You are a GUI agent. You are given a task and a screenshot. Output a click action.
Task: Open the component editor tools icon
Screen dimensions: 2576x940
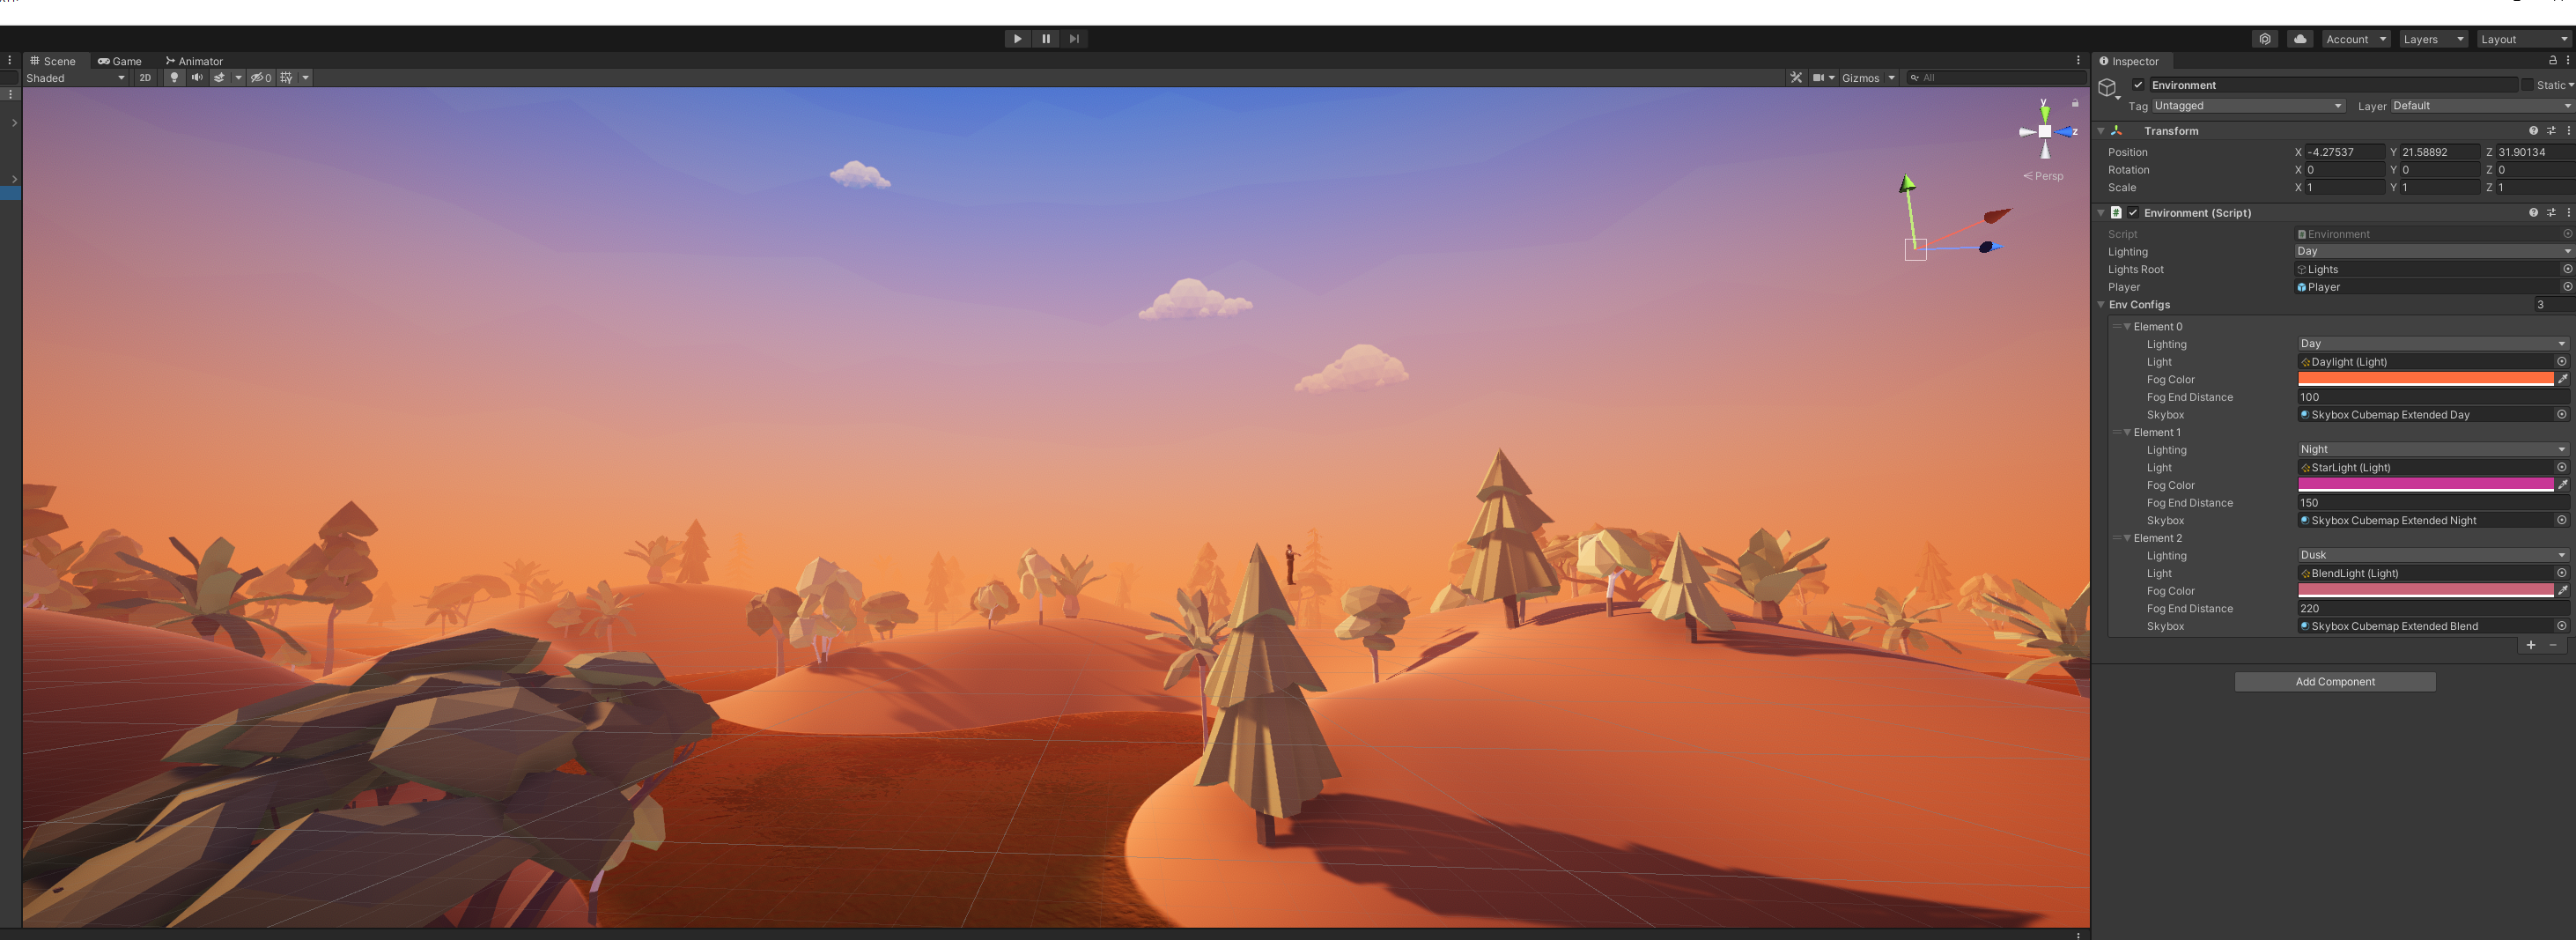click(1796, 78)
